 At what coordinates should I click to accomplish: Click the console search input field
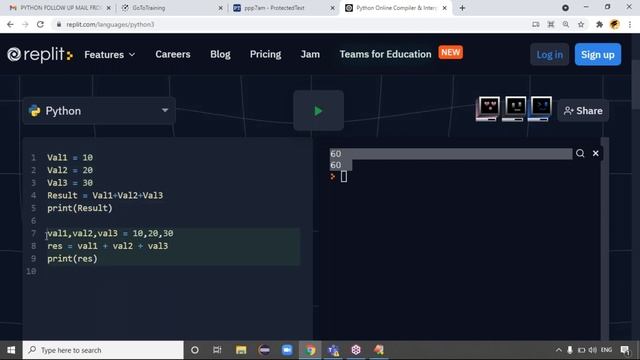coord(451,154)
